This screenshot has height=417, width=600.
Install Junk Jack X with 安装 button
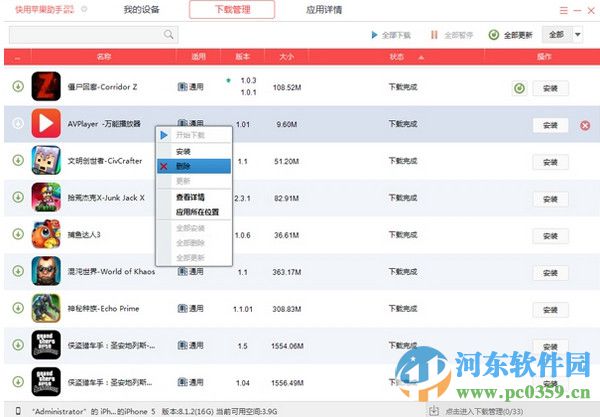pyautogui.click(x=550, y=199)
